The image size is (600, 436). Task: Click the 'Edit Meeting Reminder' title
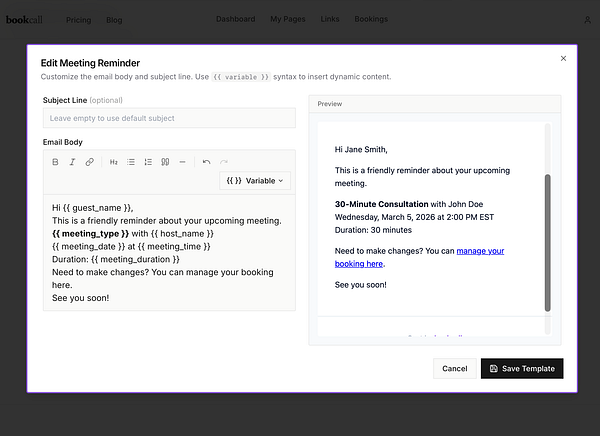[90, 63]
